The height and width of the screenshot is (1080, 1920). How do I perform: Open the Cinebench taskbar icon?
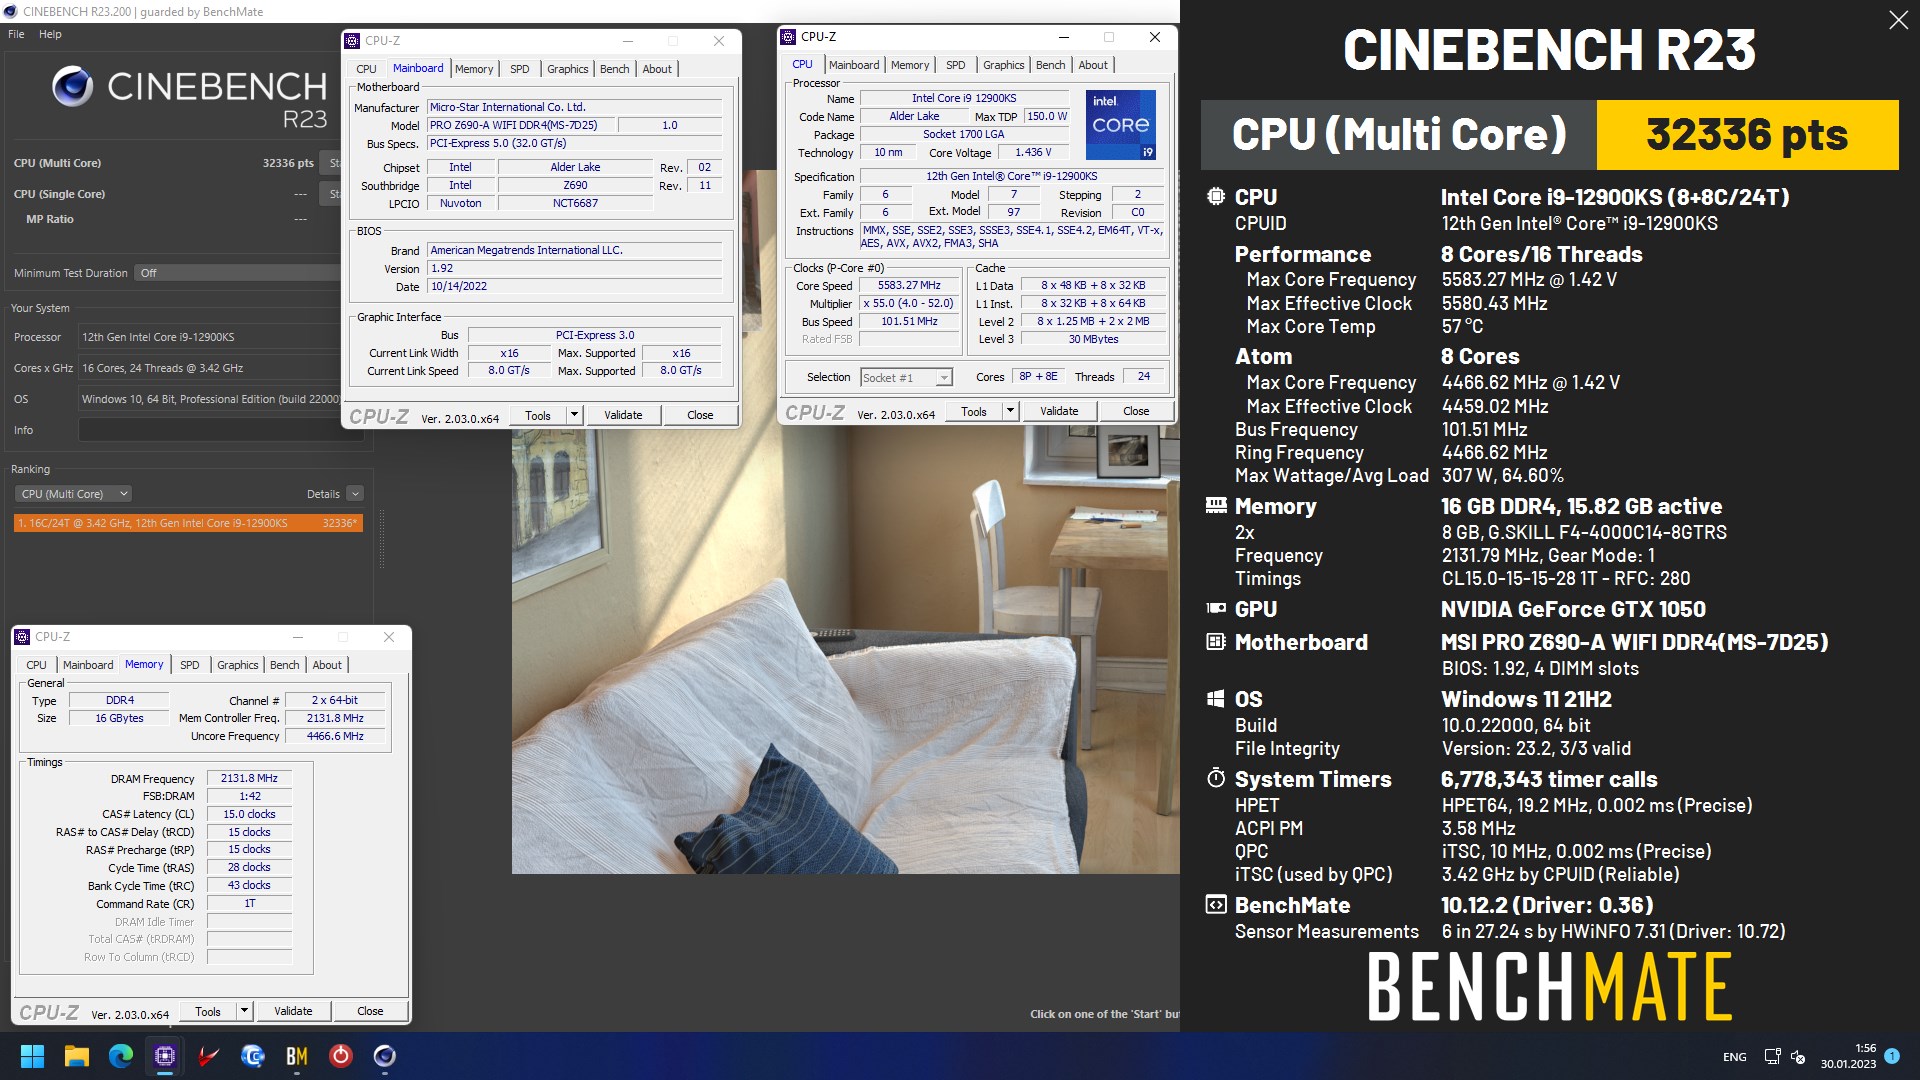point(384,1056)
